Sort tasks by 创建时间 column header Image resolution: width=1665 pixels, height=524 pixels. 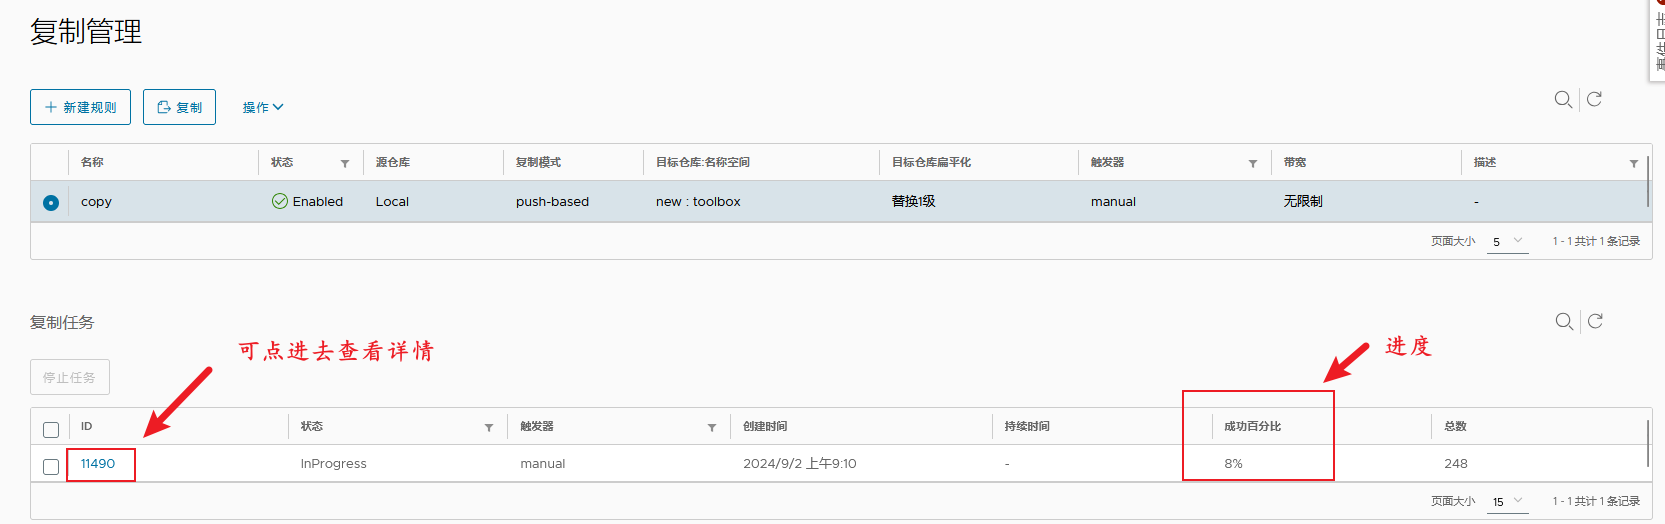point(765,426)
